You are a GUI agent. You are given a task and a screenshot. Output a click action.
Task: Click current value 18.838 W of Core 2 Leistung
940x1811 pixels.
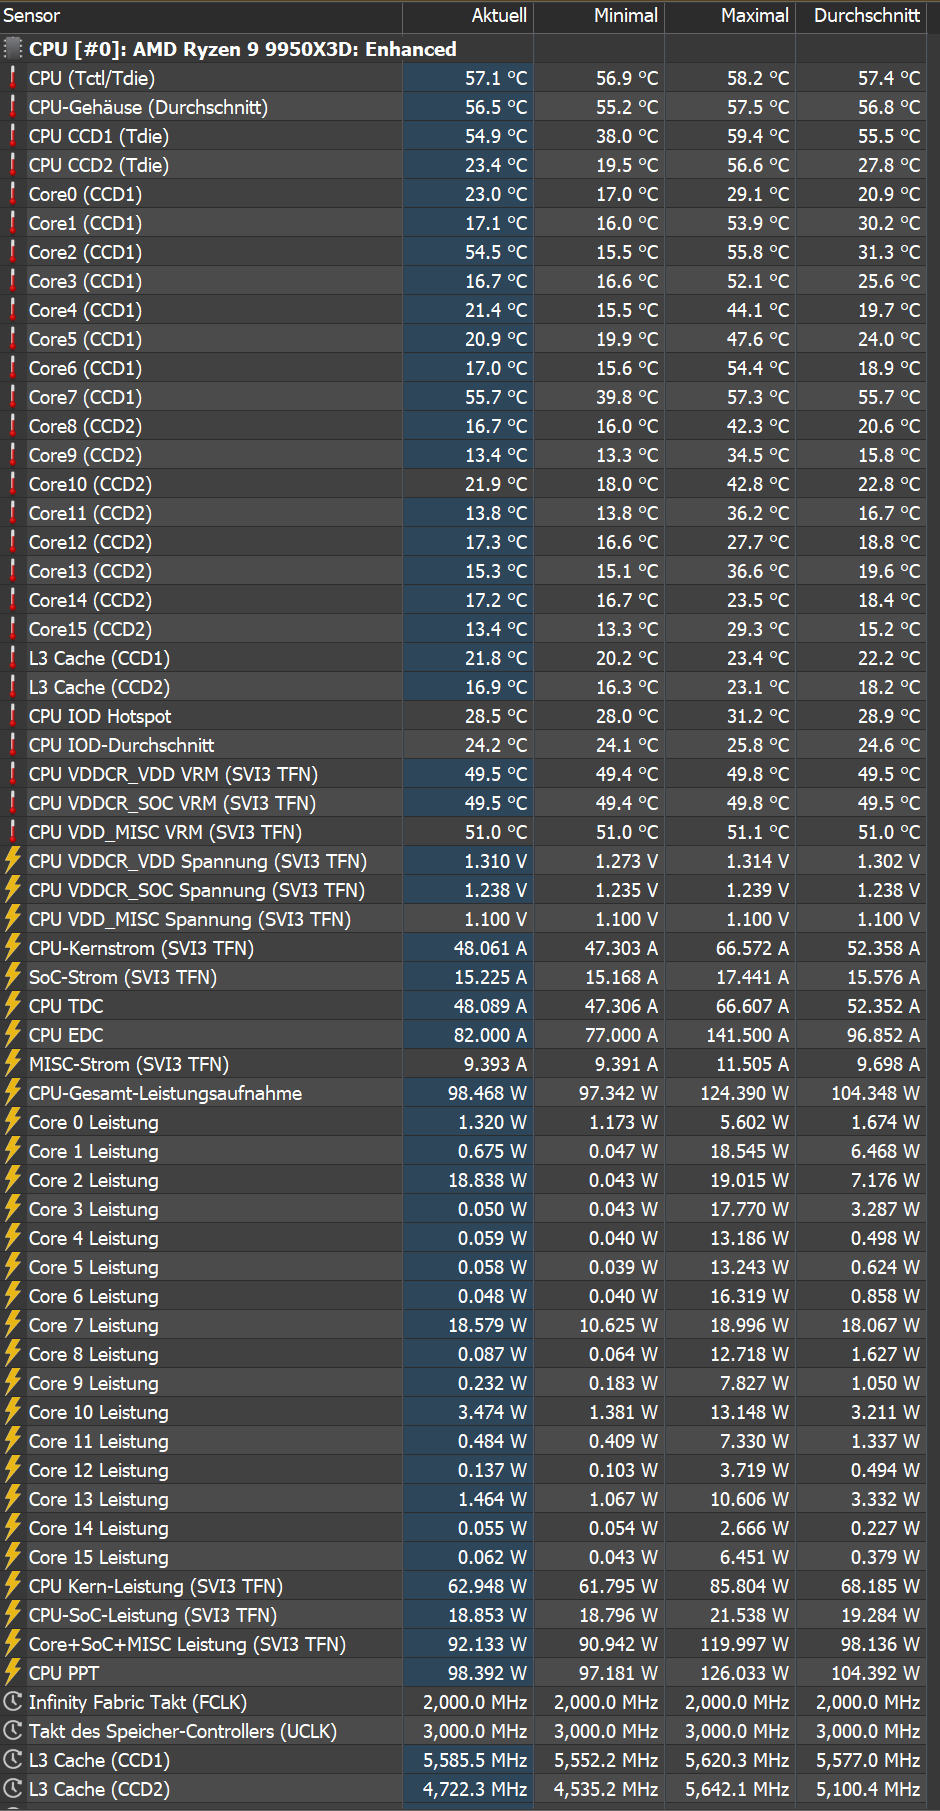coord(487,1180)
